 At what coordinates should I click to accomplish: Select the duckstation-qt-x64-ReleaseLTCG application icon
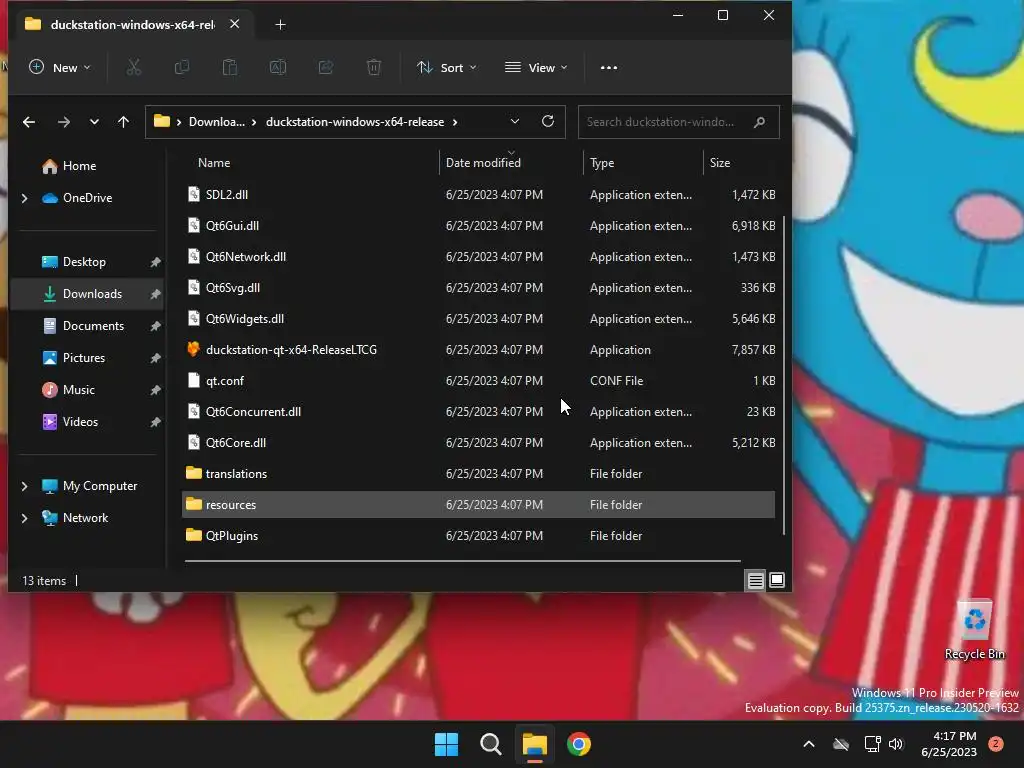(x=193, y=349)
